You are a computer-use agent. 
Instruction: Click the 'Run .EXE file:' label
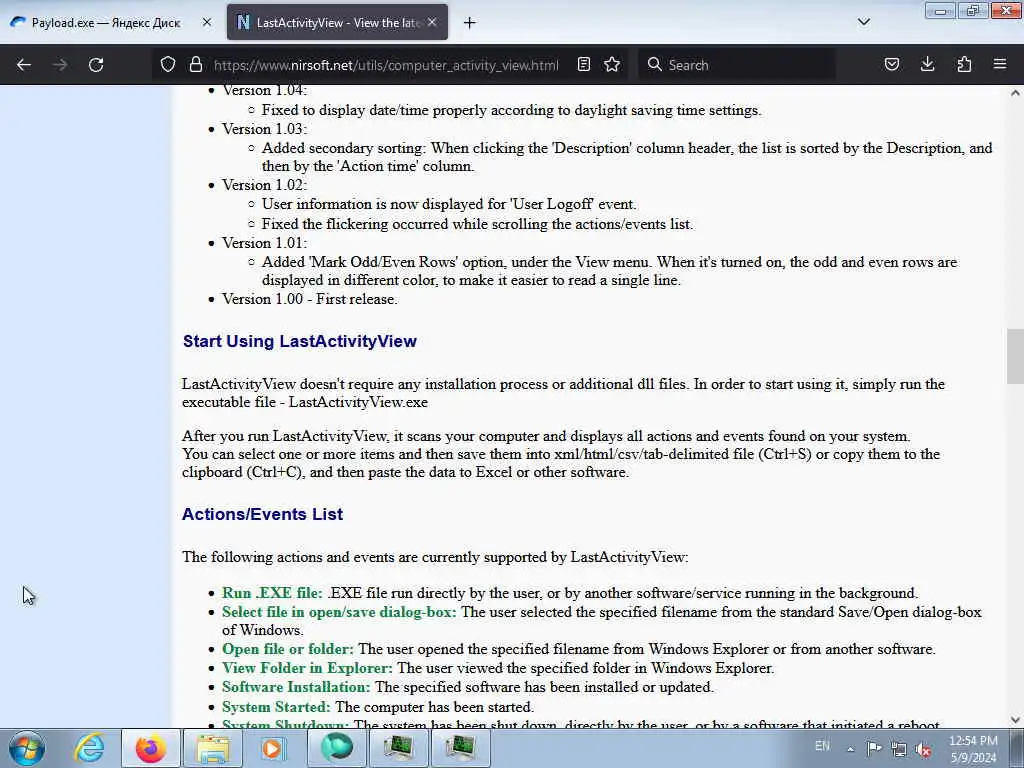272,593
